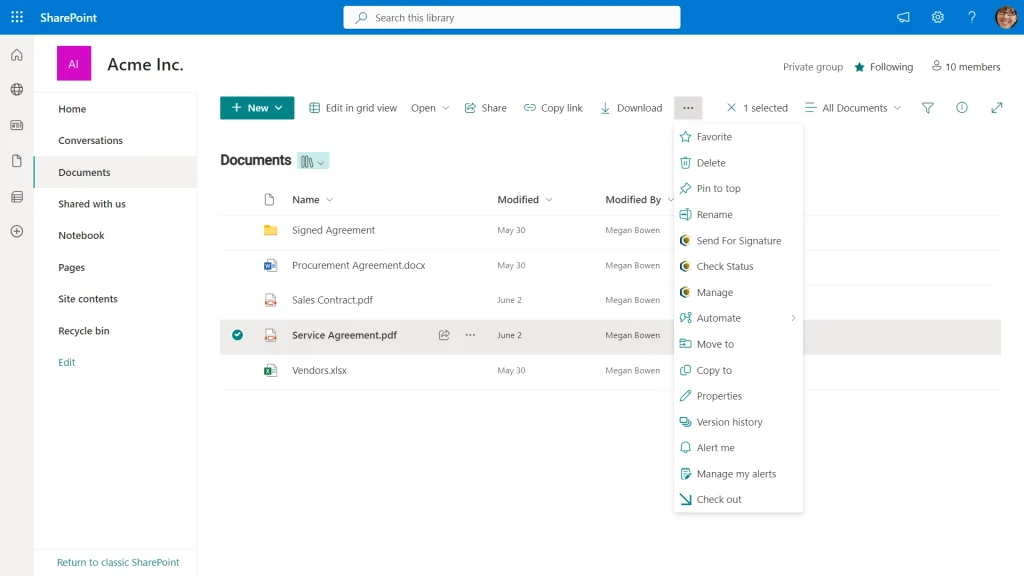Image resolution: width=1024 pixels, height=576 pixels.
Task: Open the 10 members list
Action: point(966,67)
